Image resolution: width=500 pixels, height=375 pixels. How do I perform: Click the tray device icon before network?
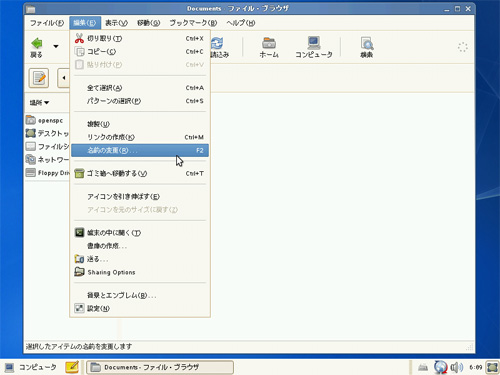[x=423, y=367]
